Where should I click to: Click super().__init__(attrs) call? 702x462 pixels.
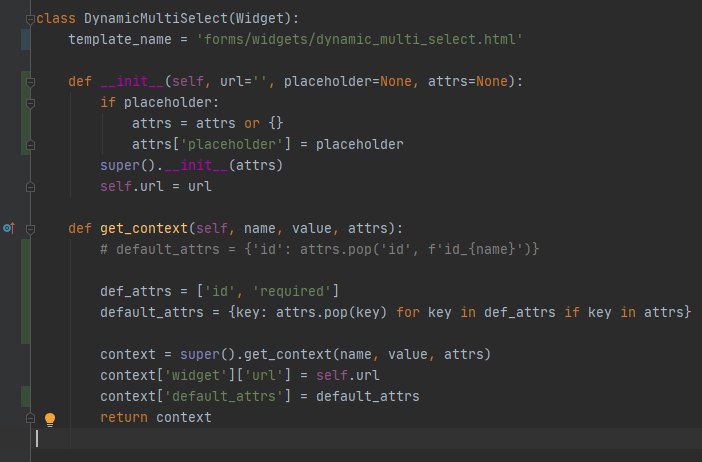click(191, 166)
